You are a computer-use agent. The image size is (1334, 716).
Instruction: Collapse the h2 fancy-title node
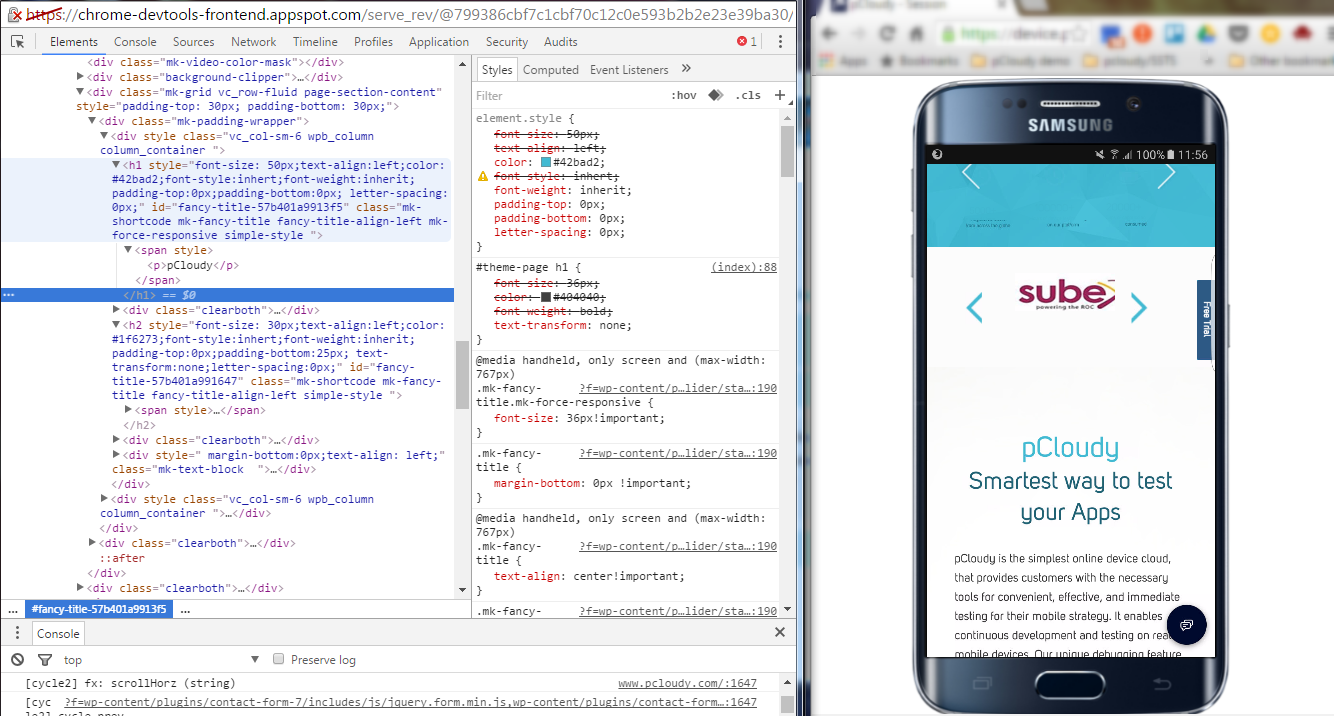[116, 325]
